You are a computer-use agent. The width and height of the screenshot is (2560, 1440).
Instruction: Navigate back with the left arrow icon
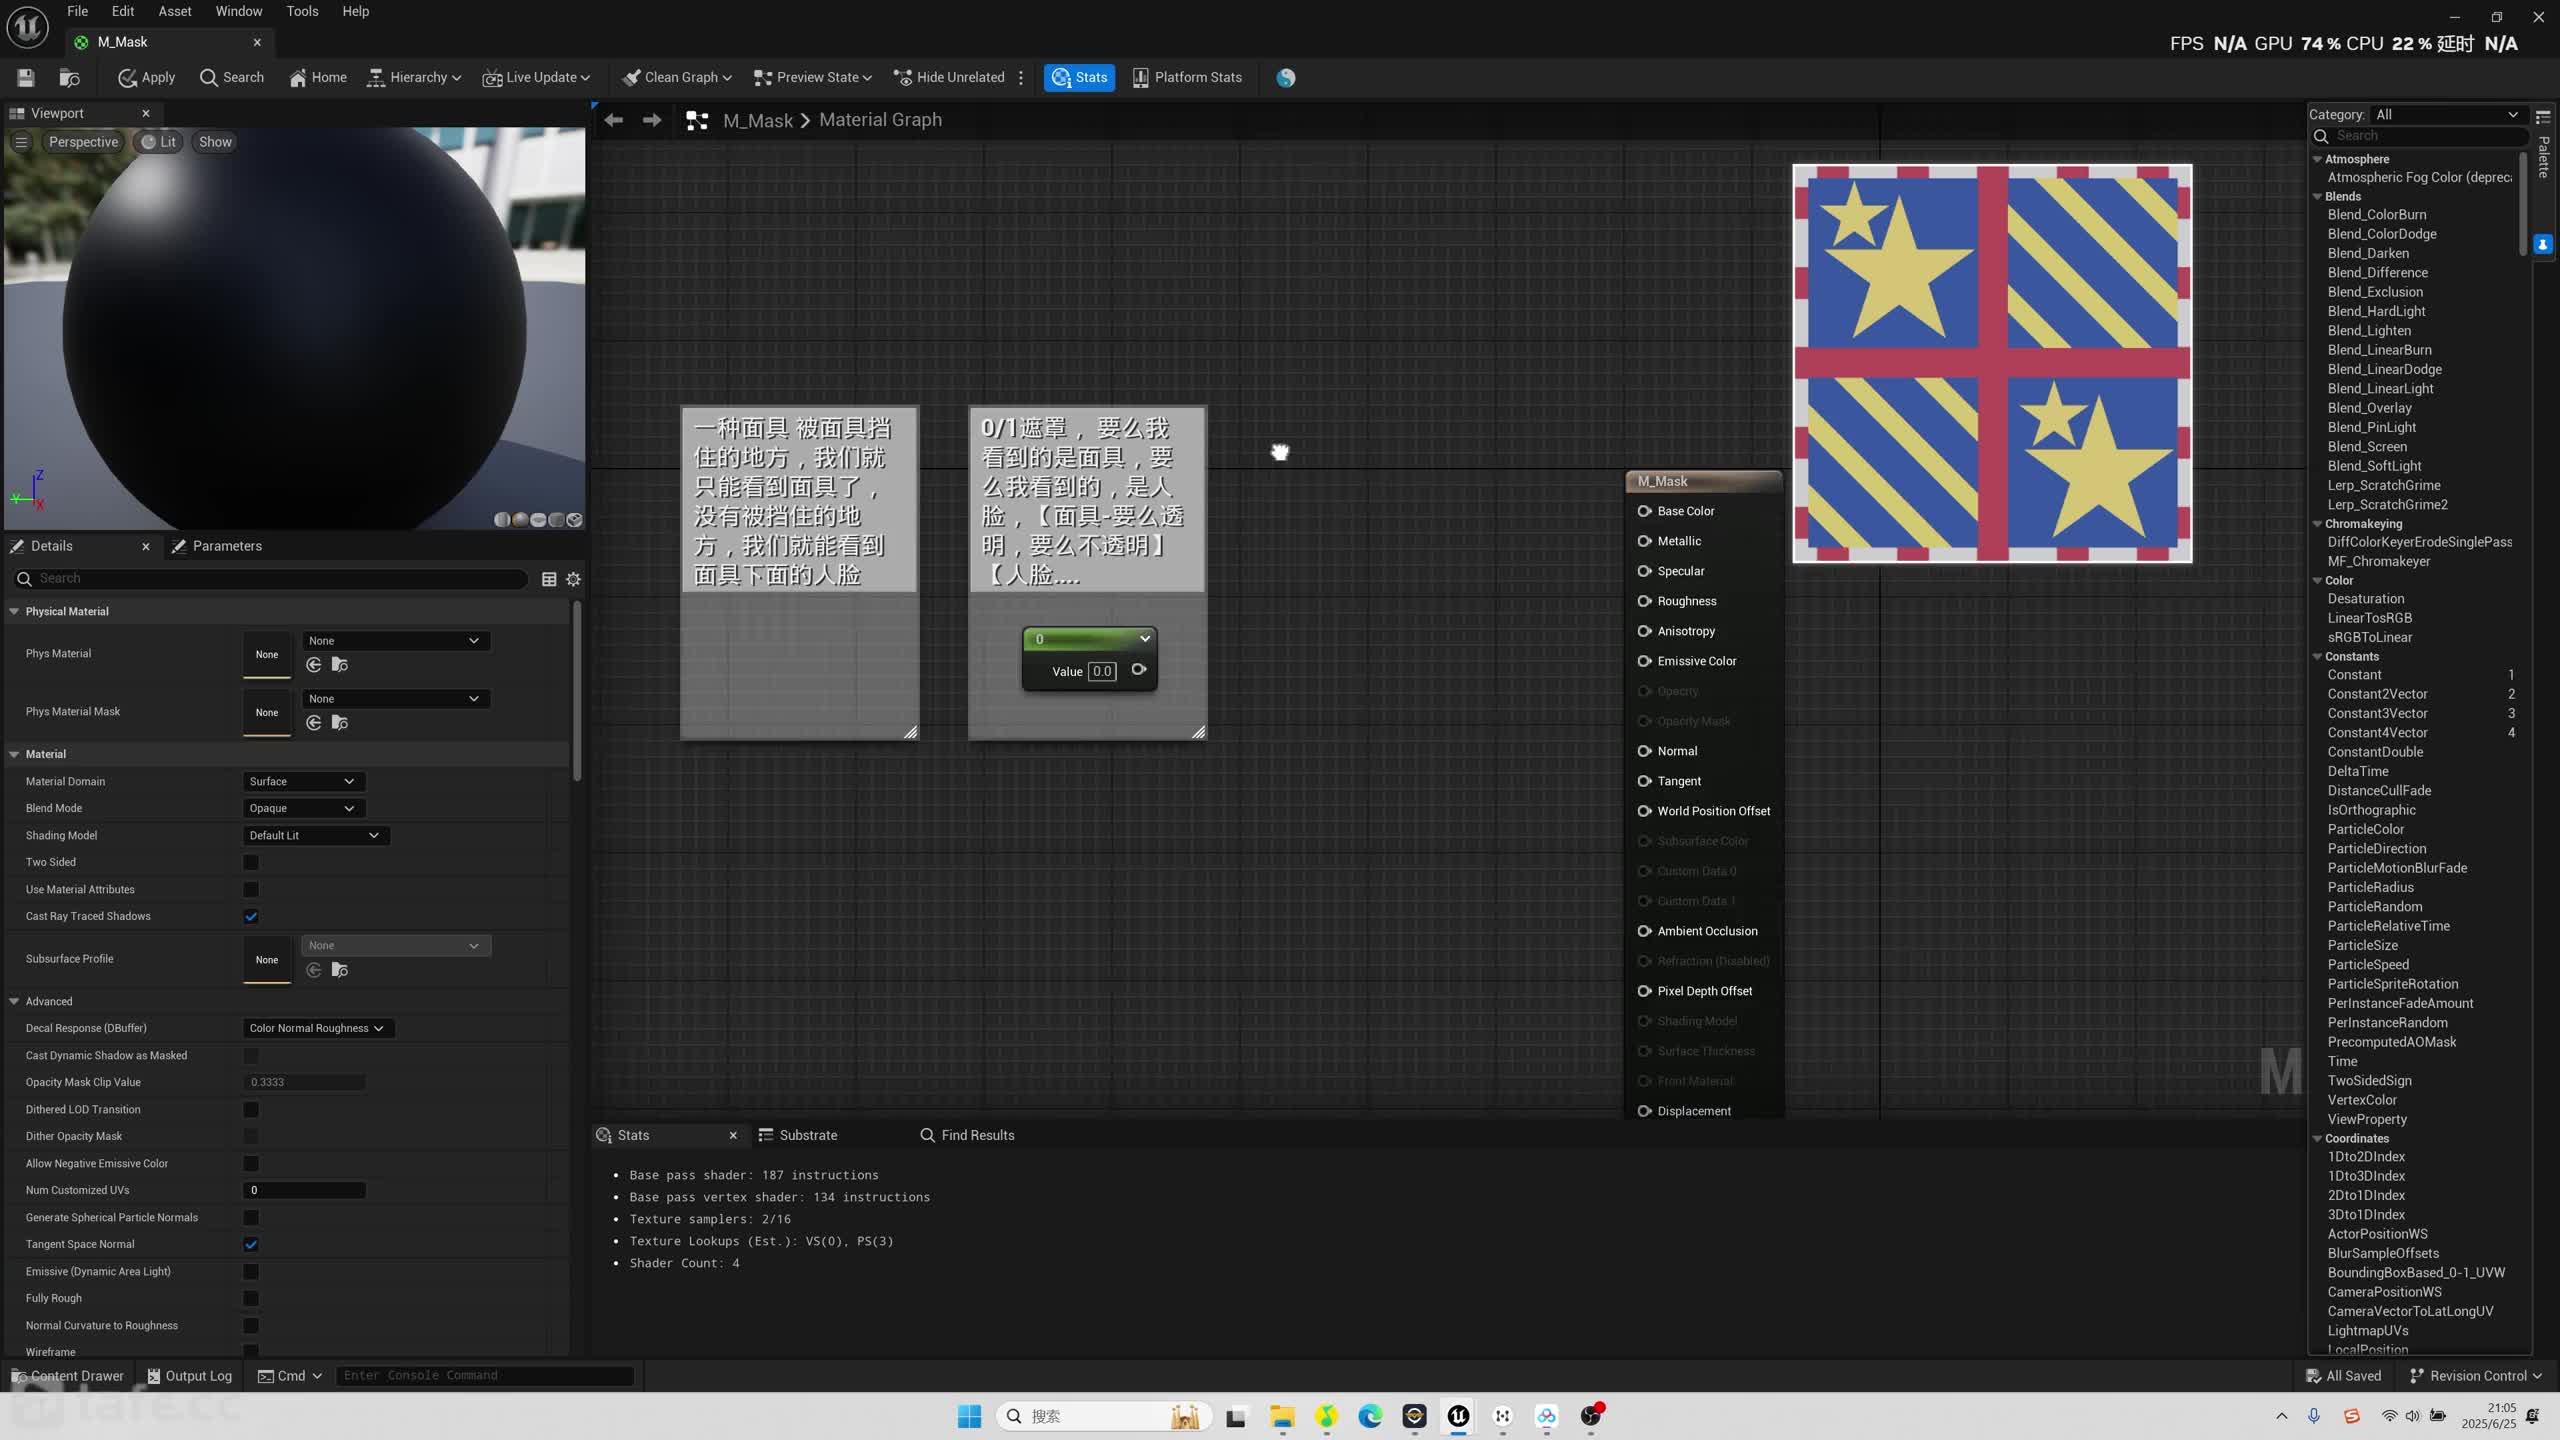point(614,120)
